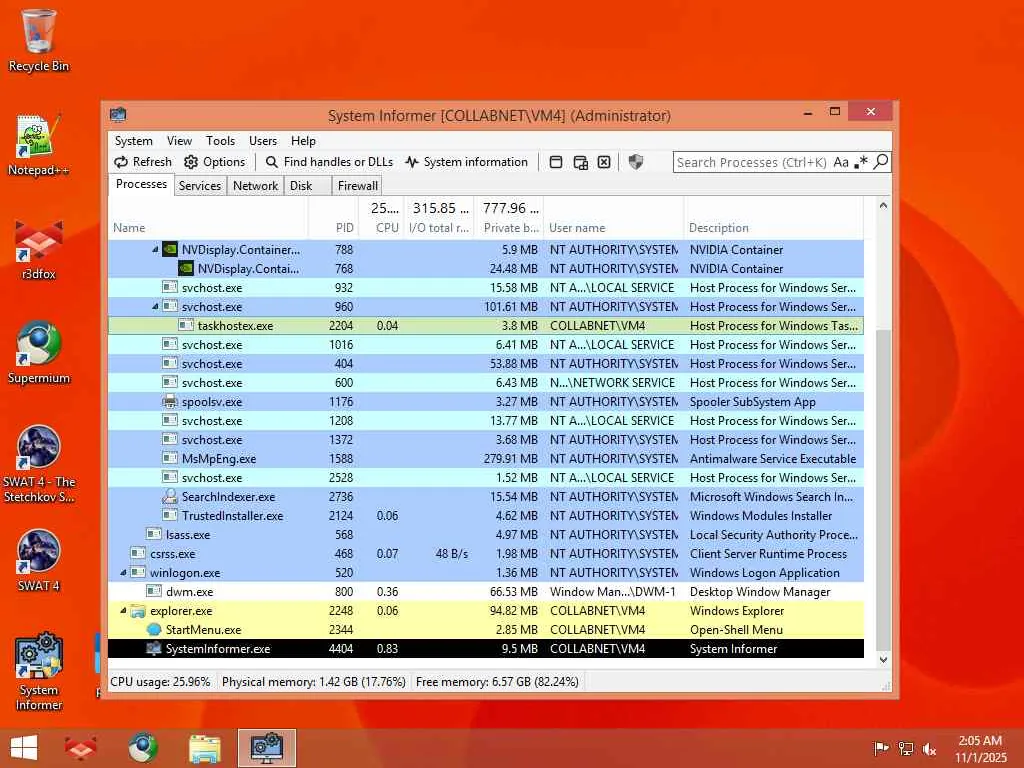Open the System menu
Screen dimensions: 1024x768
(x=134, y=140)
